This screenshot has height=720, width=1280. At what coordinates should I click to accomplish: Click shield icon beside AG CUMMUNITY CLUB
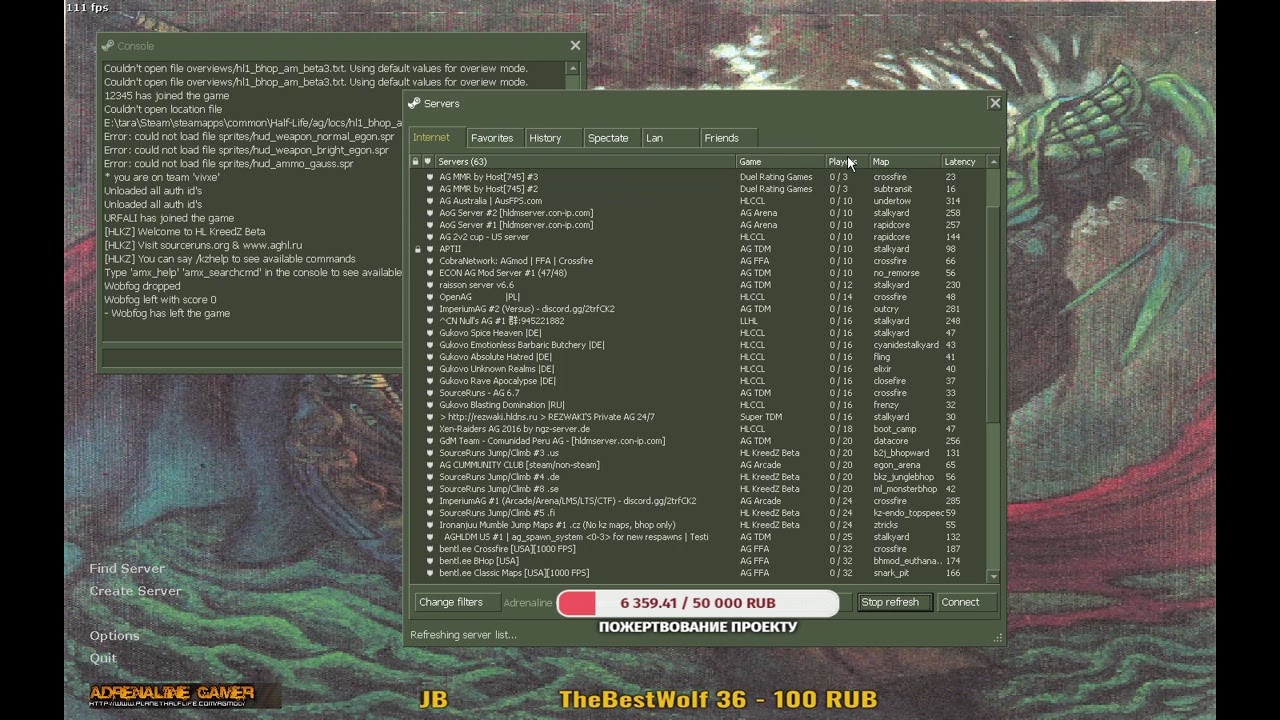(430, 465)
